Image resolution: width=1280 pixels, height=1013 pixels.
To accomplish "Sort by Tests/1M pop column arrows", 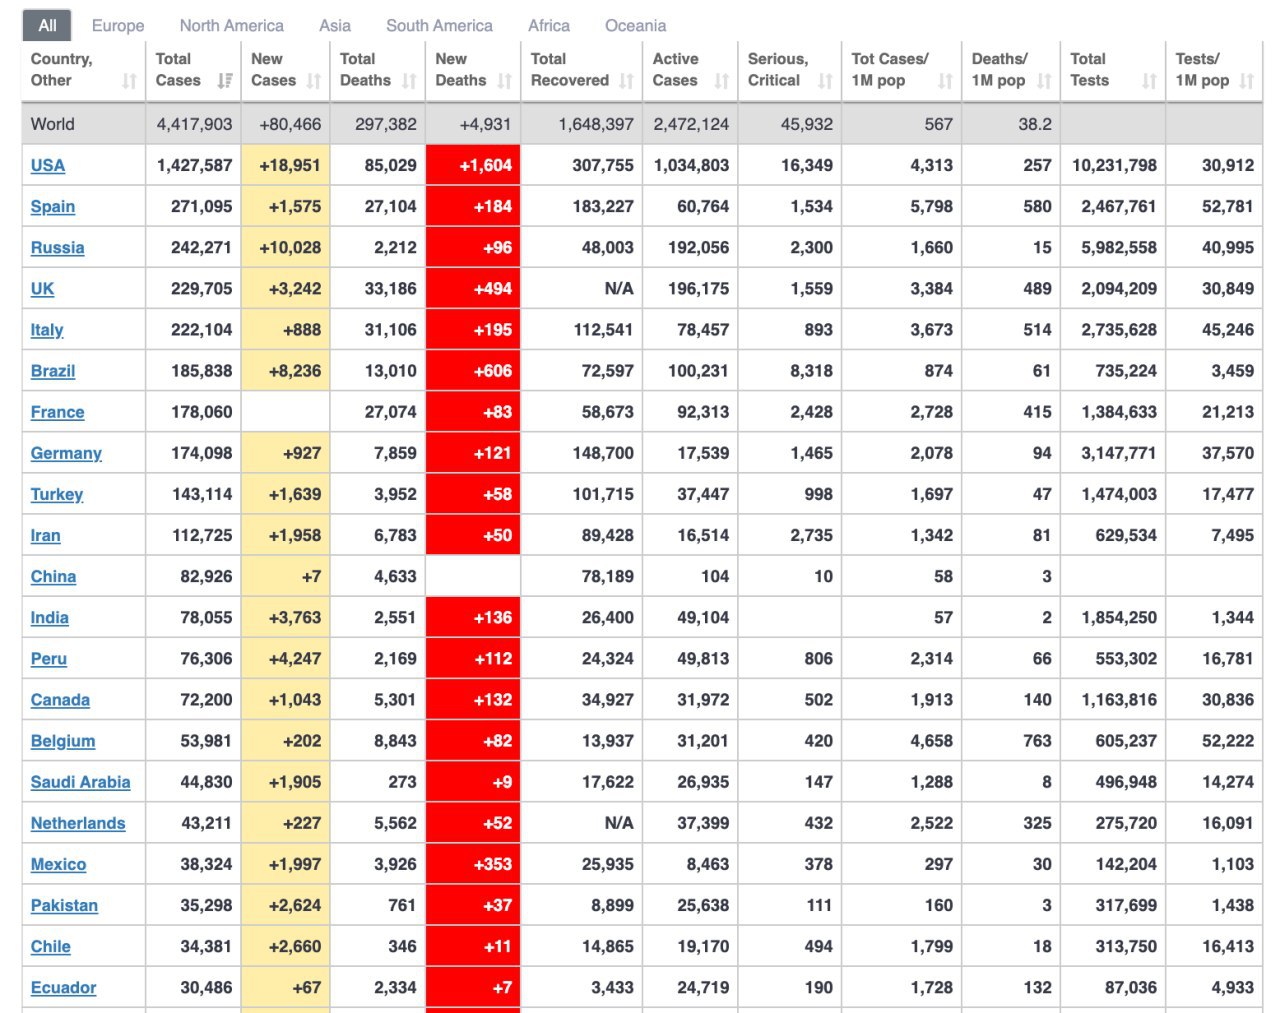I will point(1246,81).
